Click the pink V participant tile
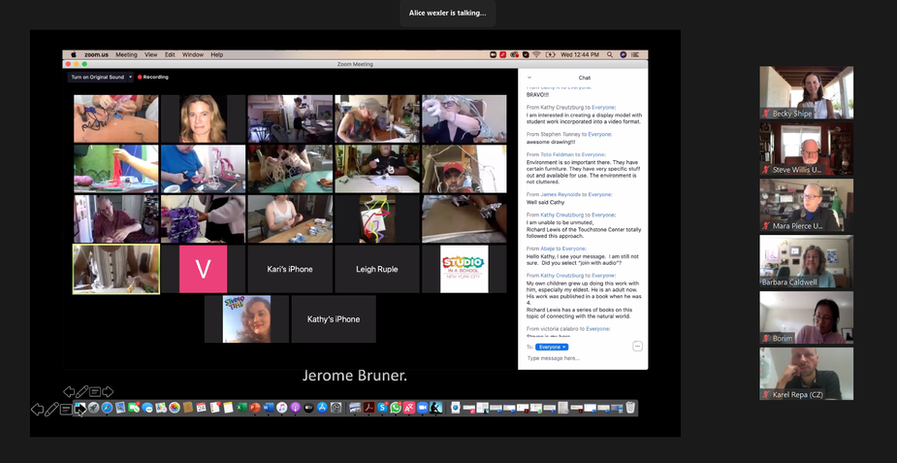 [x=203, y=269]
